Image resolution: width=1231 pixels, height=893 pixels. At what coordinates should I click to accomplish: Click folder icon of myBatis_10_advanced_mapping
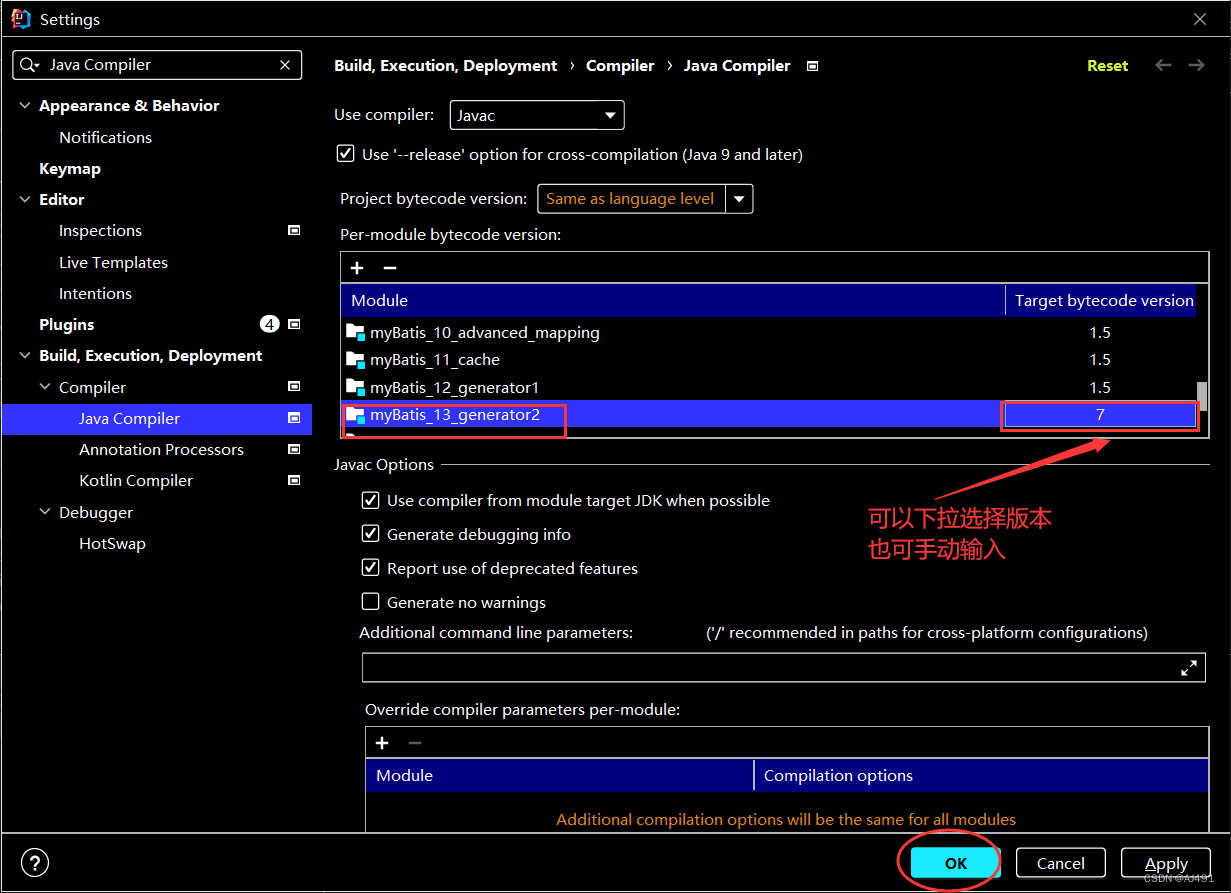coord(356,332)
